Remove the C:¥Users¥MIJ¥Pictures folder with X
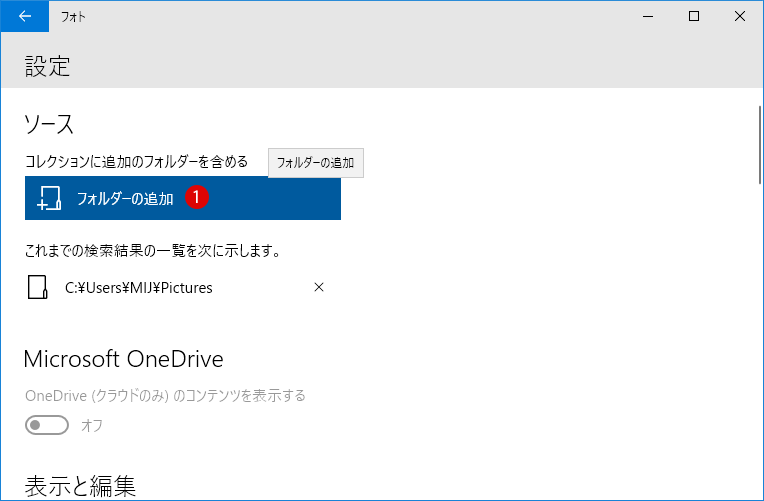Screen dimensions: 764x501 click(x=319, y=287)
